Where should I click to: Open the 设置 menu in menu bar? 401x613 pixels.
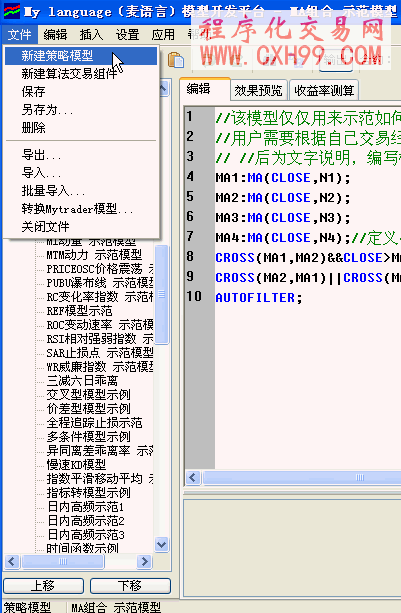(x=127, y=35)
